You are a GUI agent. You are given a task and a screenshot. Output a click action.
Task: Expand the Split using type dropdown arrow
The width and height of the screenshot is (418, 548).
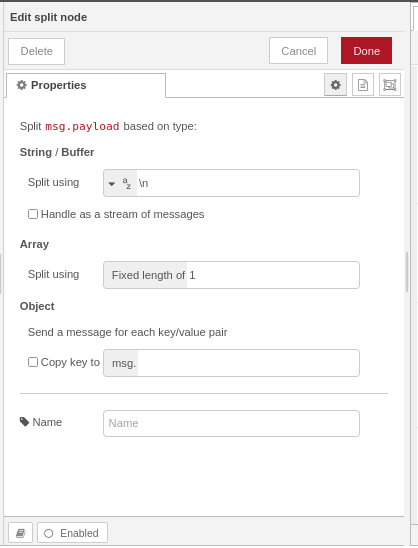112,183
